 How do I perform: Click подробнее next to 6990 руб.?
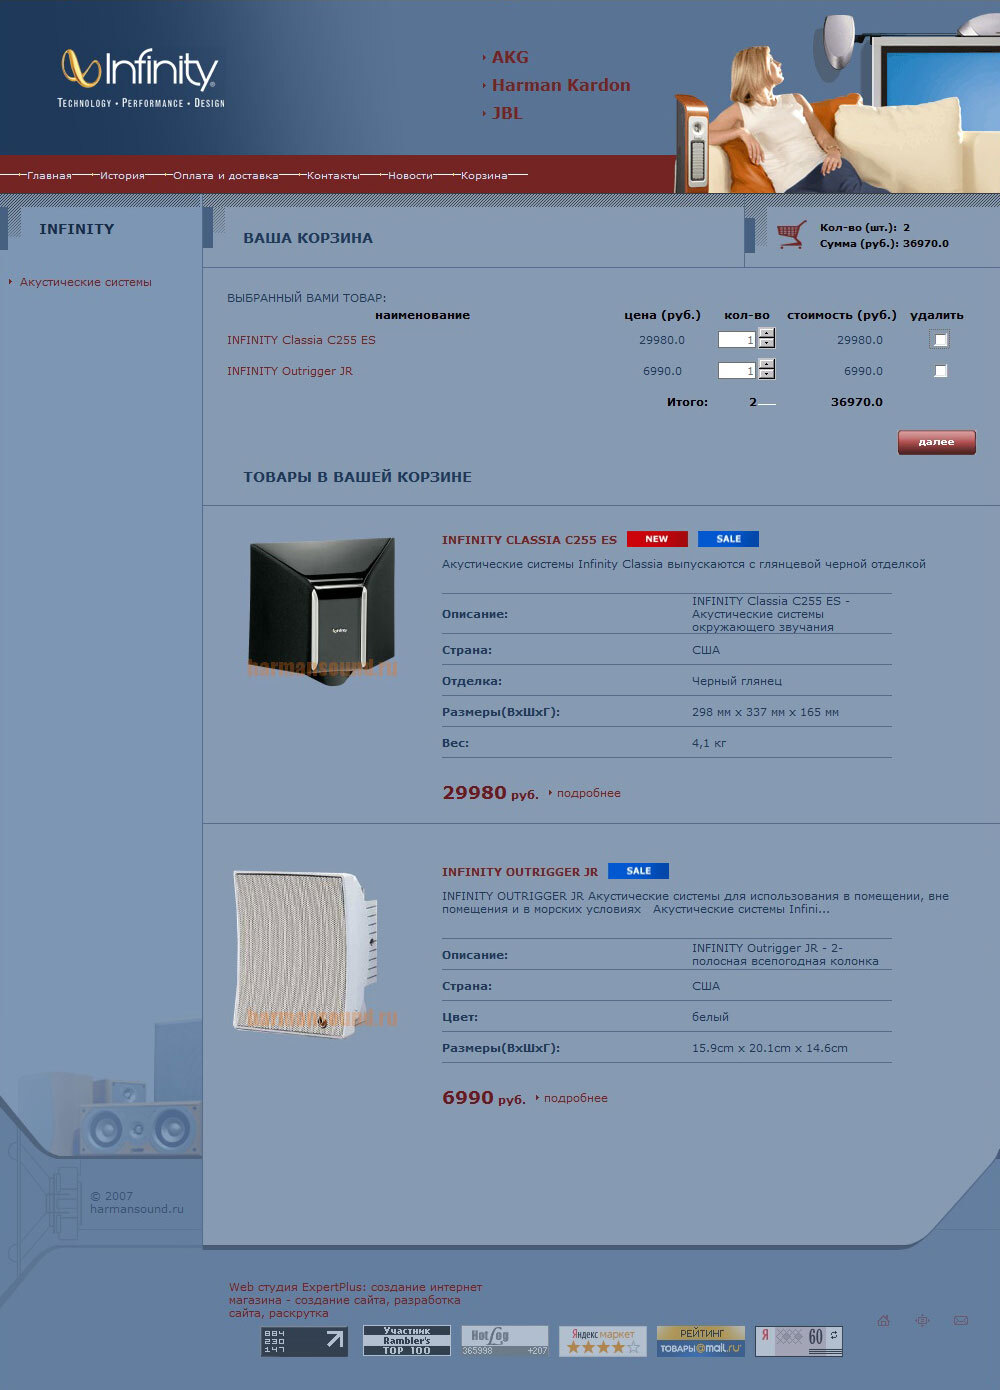576,1098
